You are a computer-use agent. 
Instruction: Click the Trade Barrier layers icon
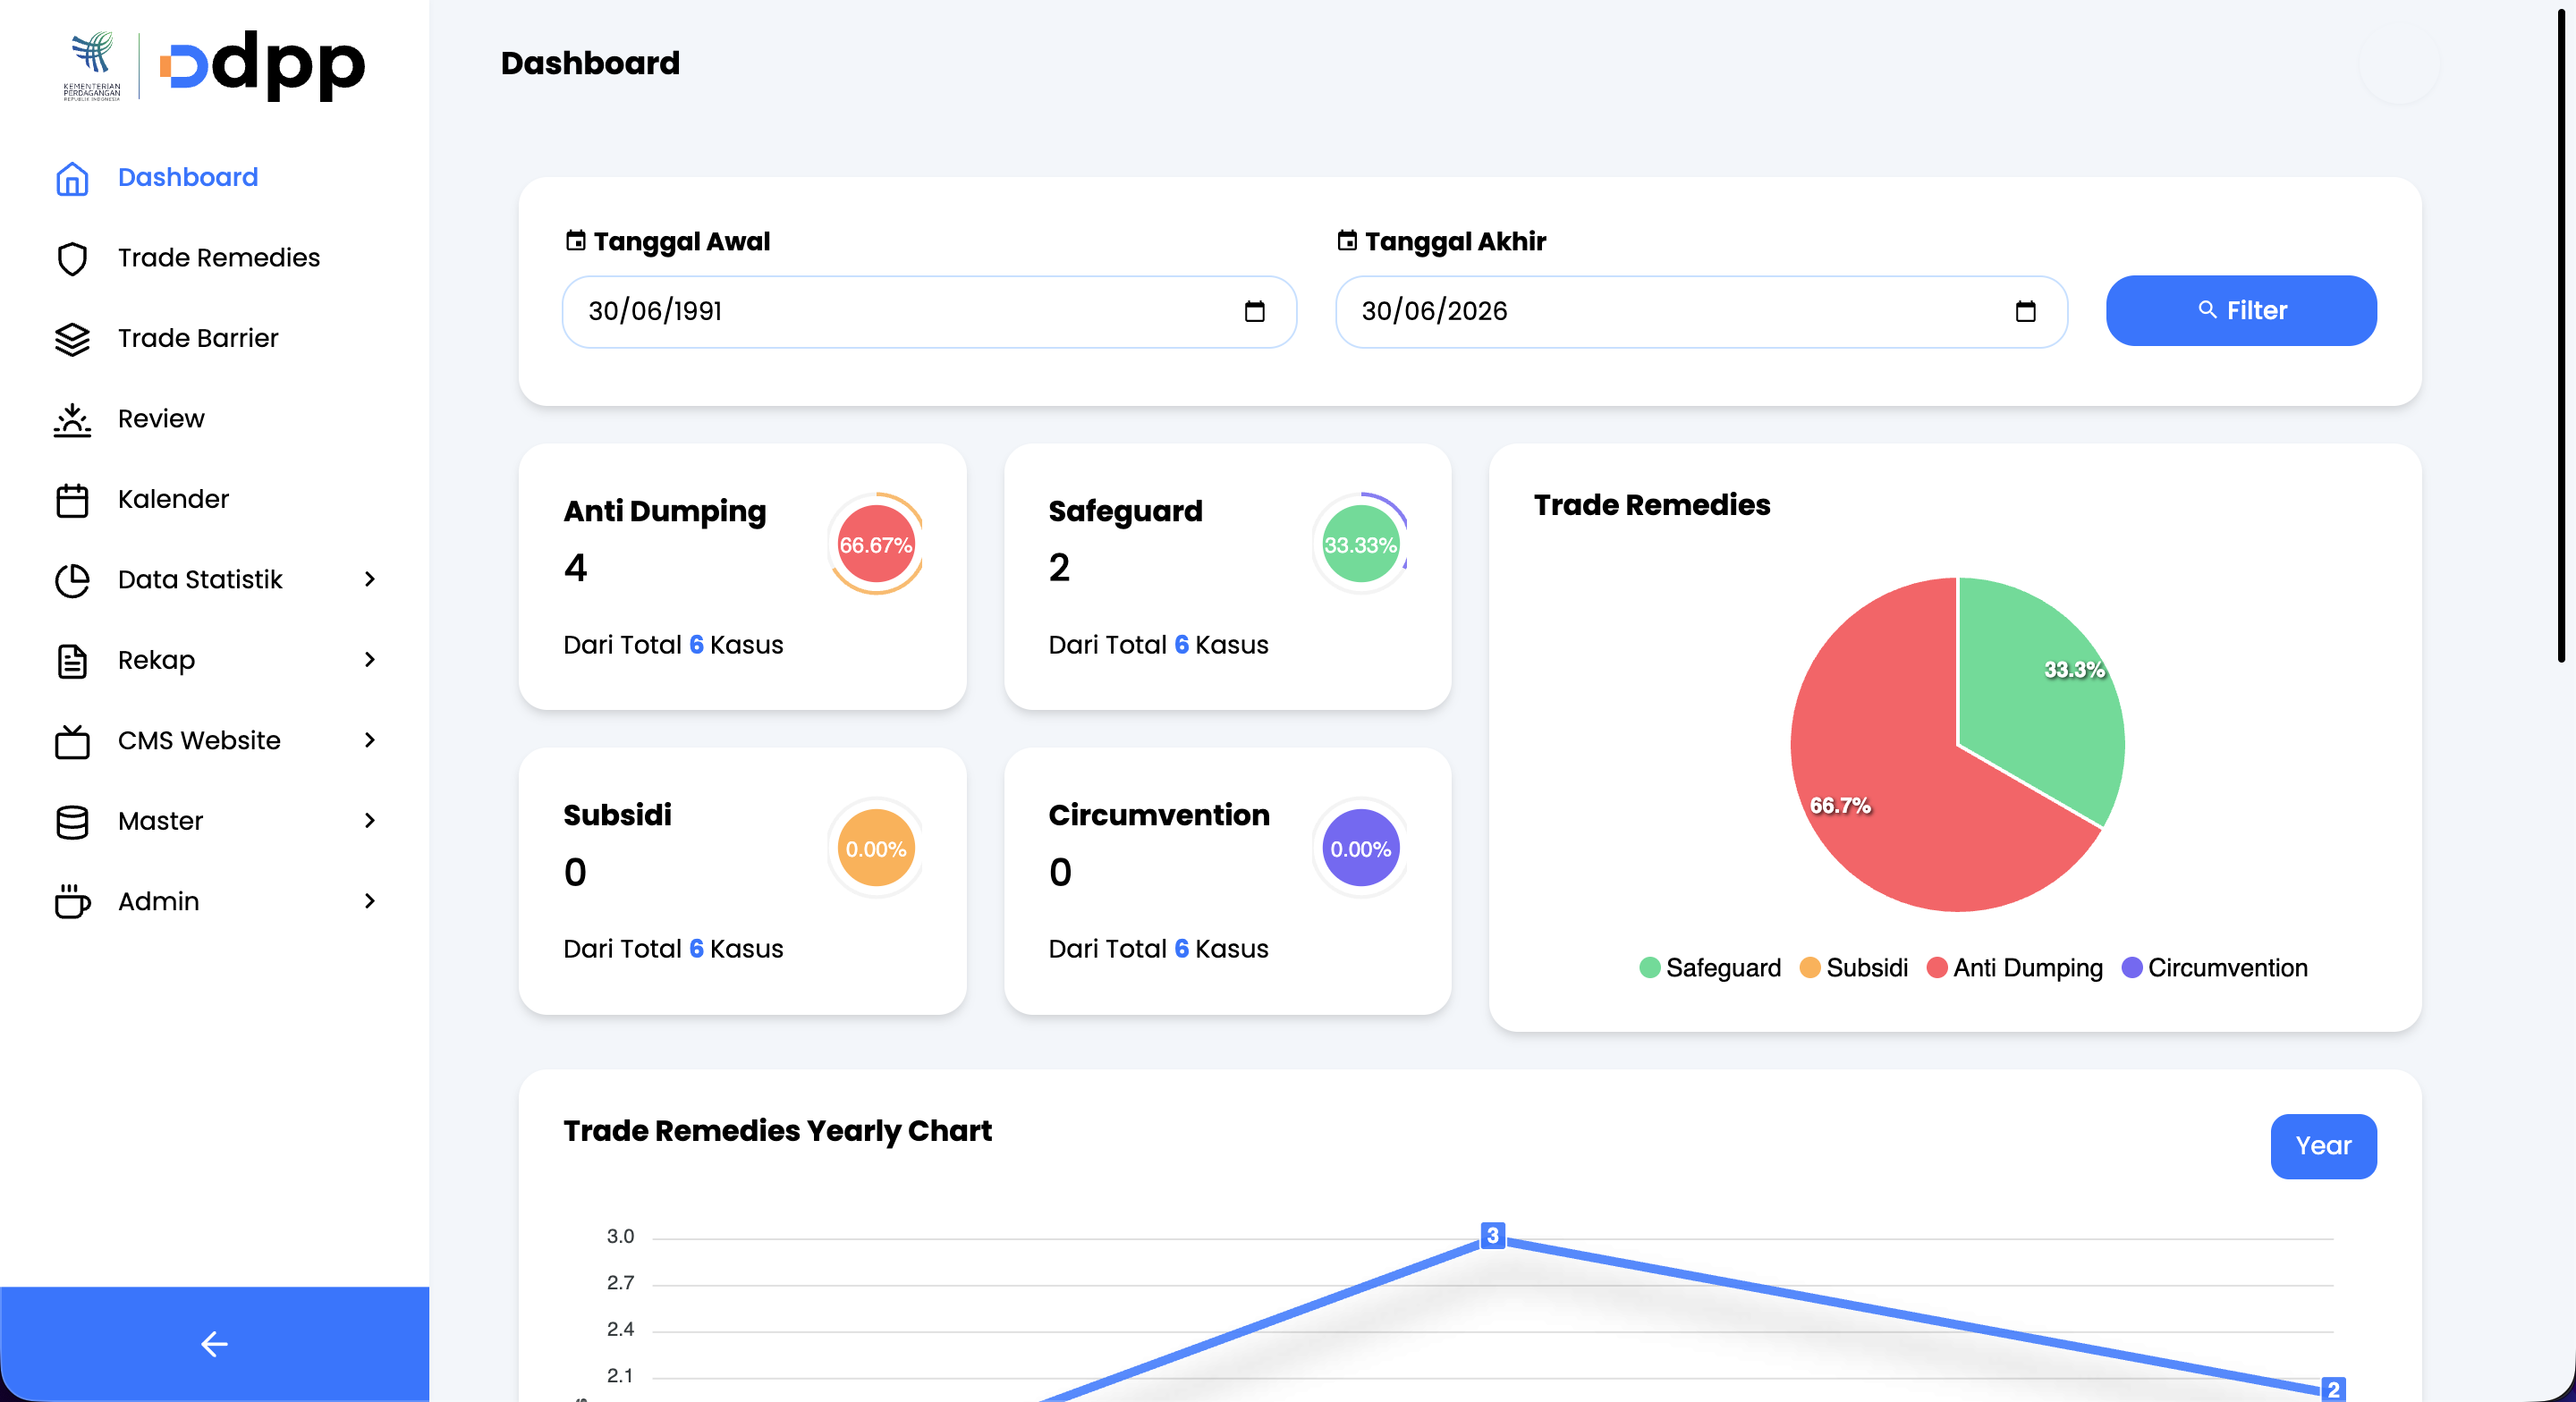pyautogui.click(x=72, y=339)
